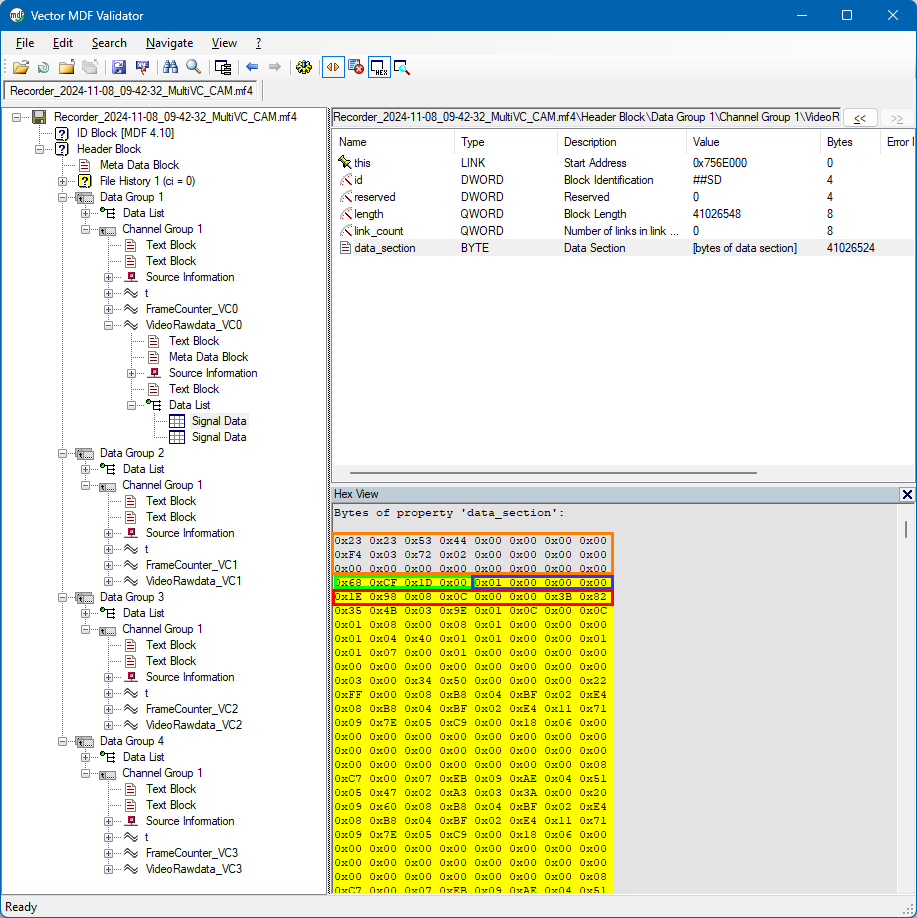Close the Hex View panel
This screenshot has width=917, height=918.
click(x=906, y=494)
